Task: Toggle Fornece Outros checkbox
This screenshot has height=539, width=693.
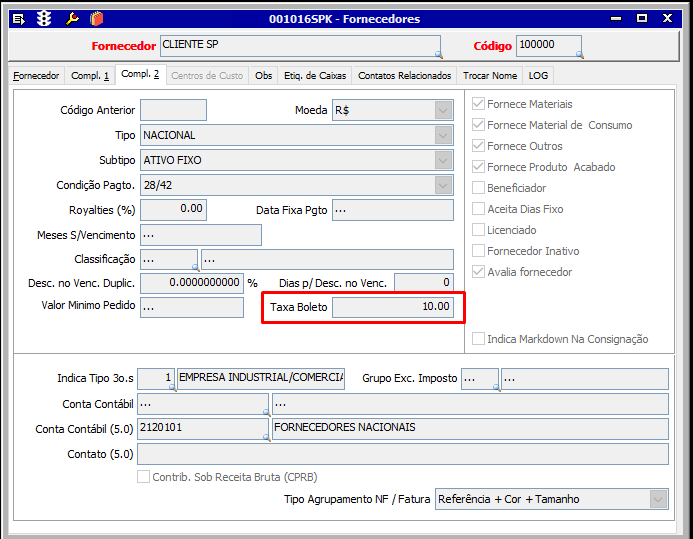Action: 478,146
